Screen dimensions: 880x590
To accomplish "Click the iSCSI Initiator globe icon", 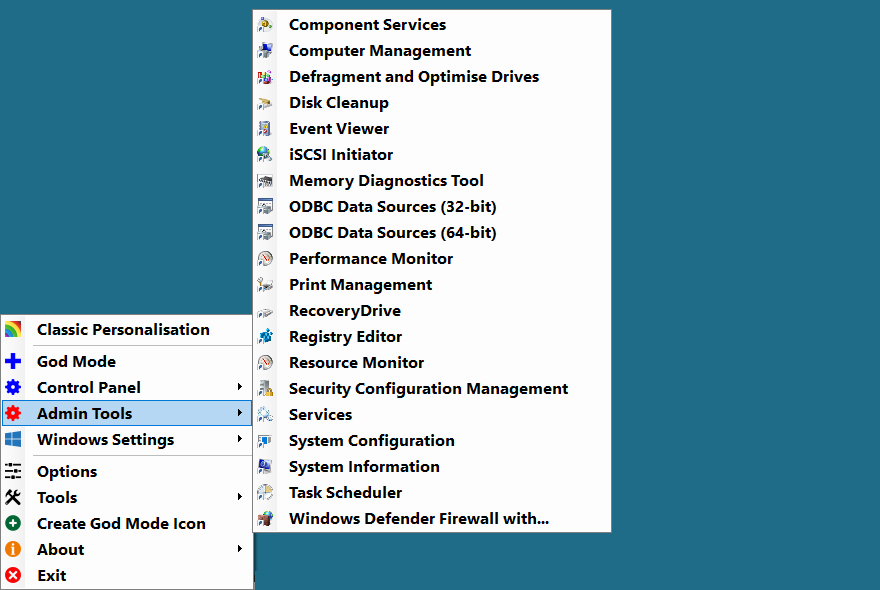I will [x=265, y=154].
